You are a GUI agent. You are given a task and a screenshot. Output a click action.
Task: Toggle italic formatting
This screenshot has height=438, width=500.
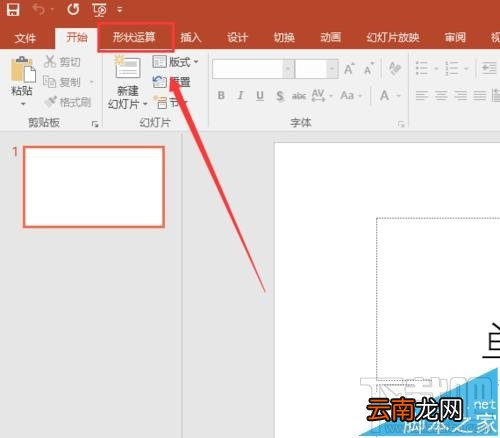coord(240,96)
